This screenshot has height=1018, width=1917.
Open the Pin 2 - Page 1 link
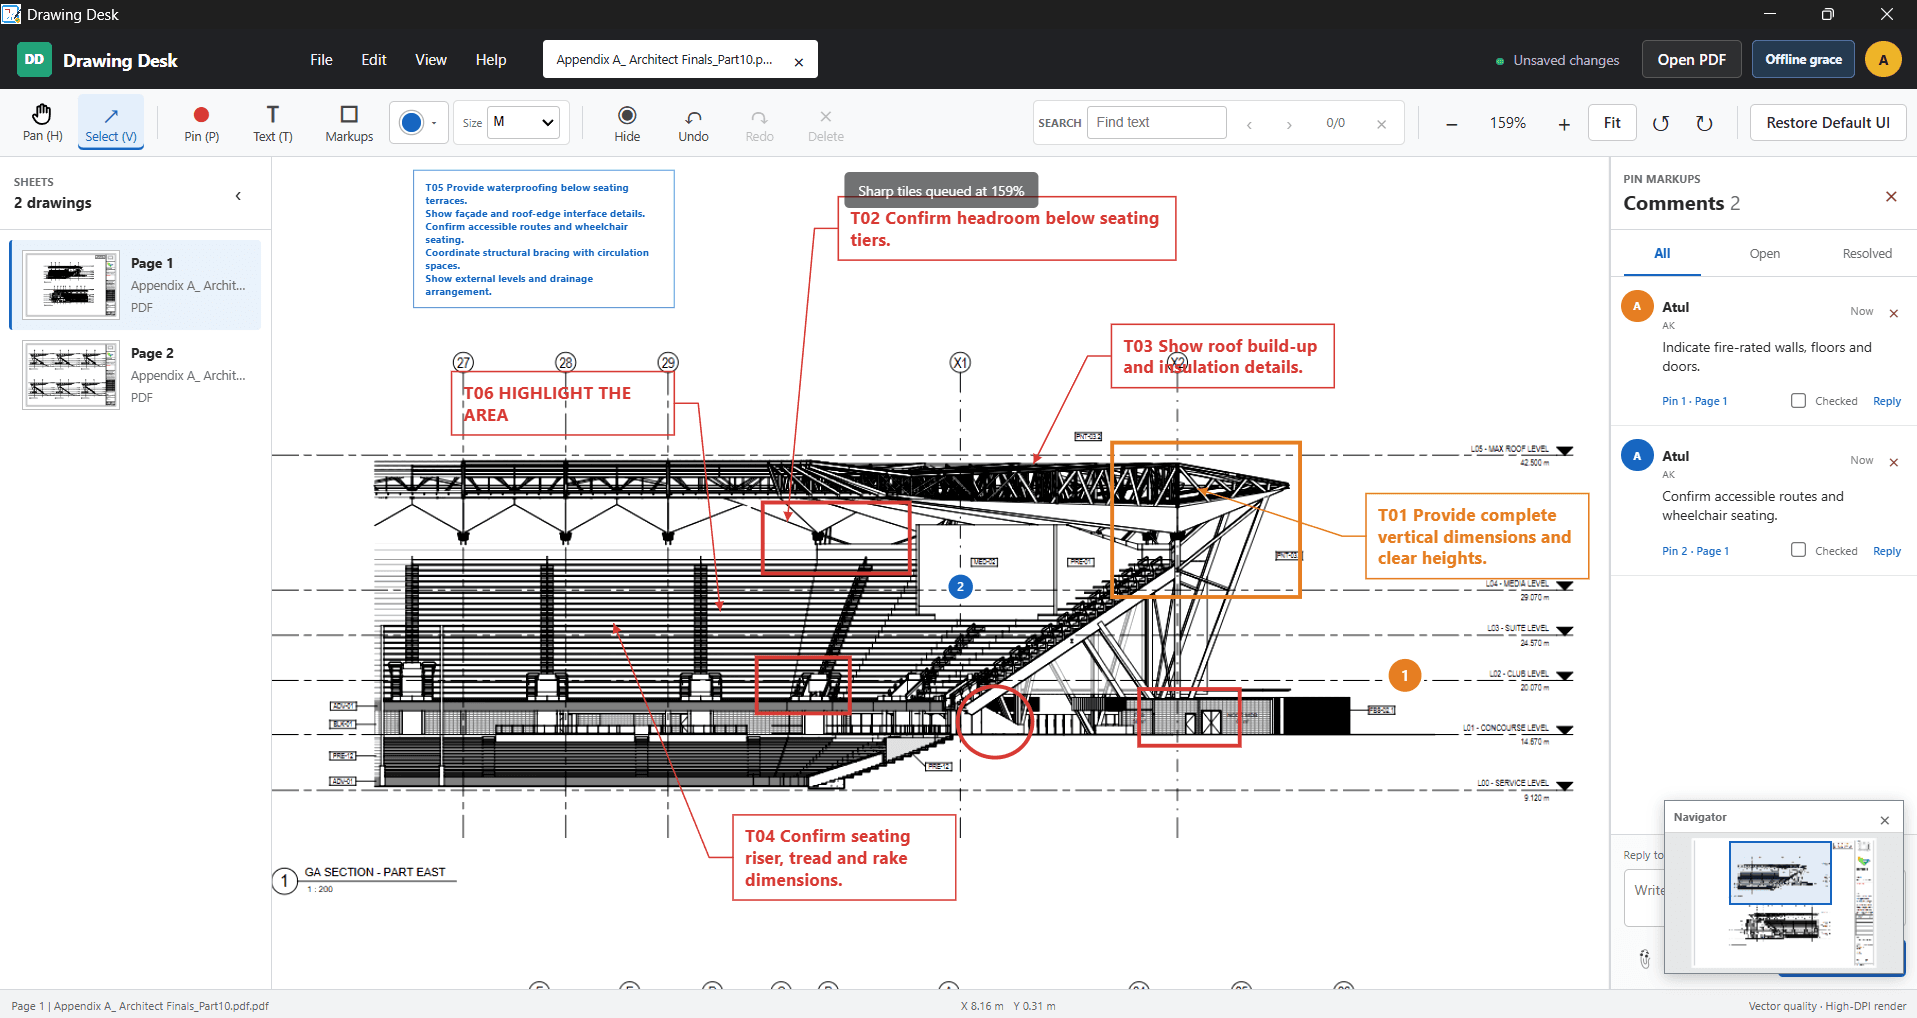tap(1694, 551)
